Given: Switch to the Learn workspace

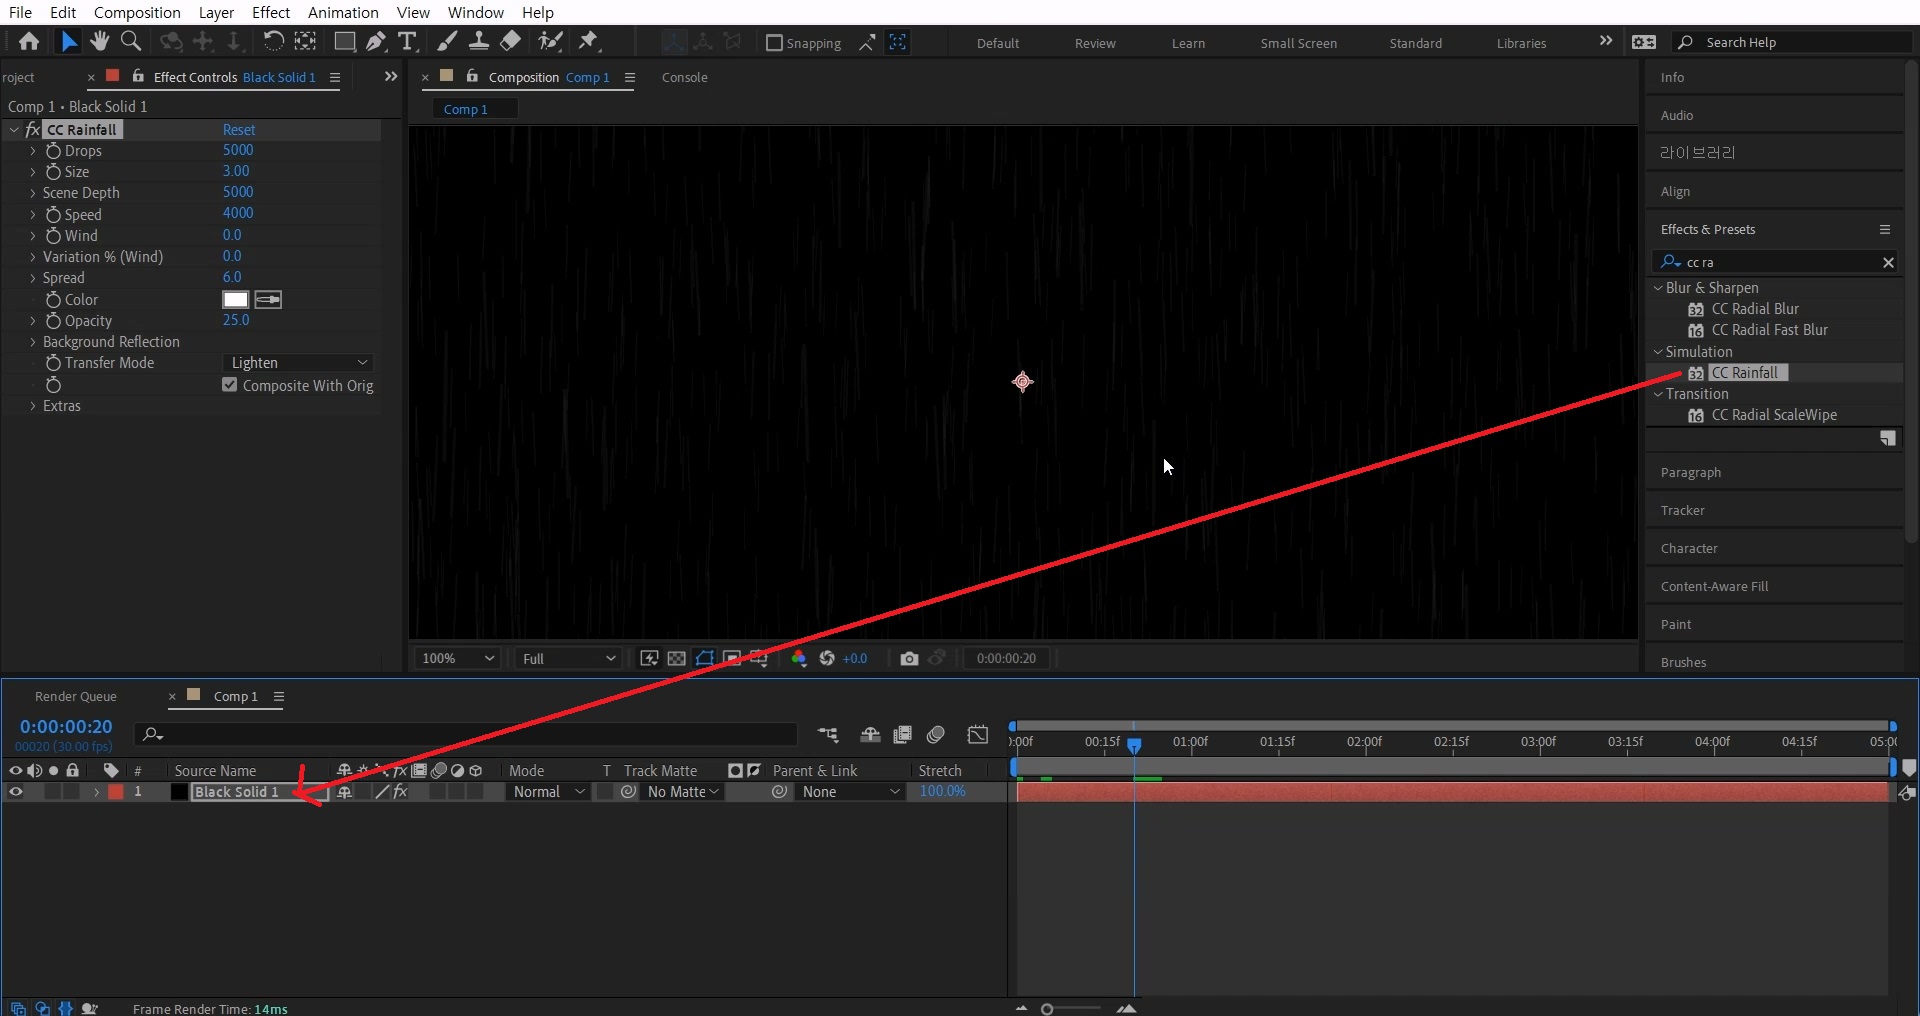Looking at the screenshot, I should pos(1188,43).
